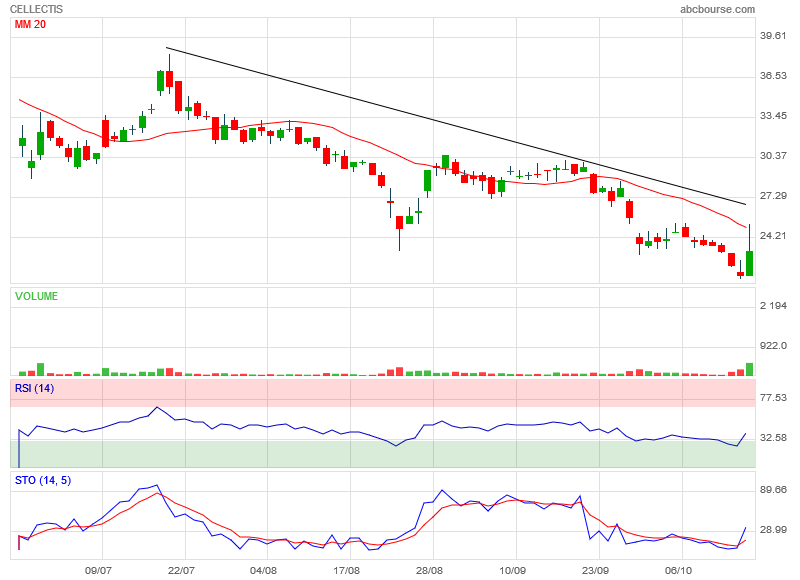The width and height of the screenshot is (800, 580).
Task: Select the 24.21 price level label
Action: (775, 236)
